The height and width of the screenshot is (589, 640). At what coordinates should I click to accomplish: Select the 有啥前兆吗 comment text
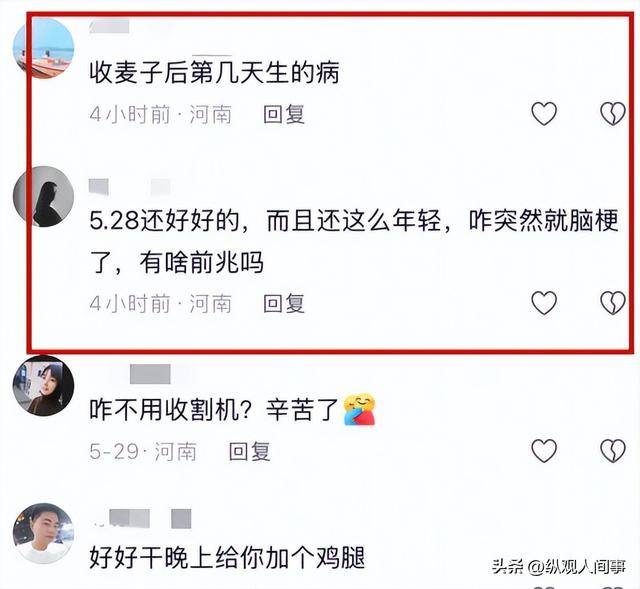click(x=202, y=262)
